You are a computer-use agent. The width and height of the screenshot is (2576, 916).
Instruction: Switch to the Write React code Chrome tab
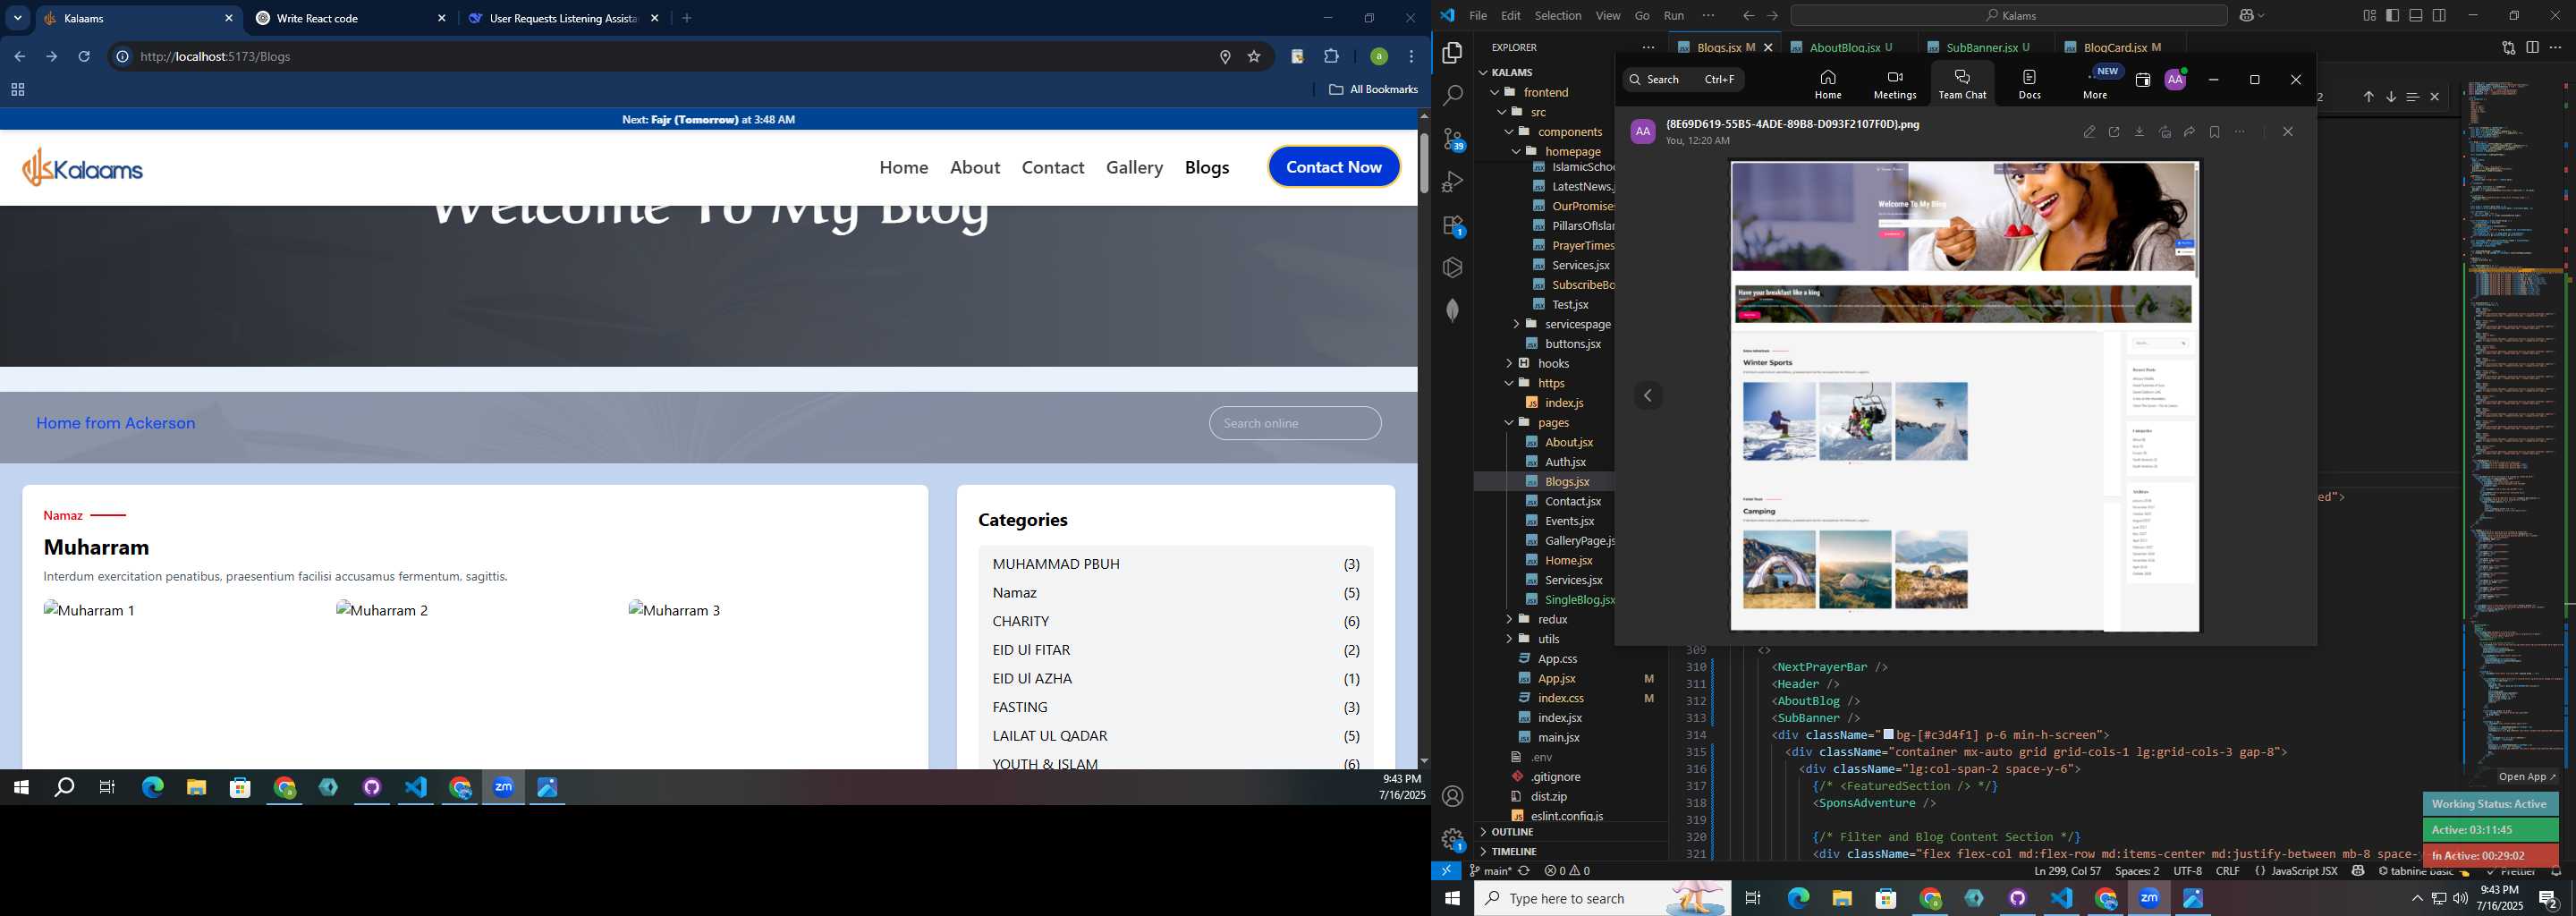pyautogui.click(x=351, y=18)
